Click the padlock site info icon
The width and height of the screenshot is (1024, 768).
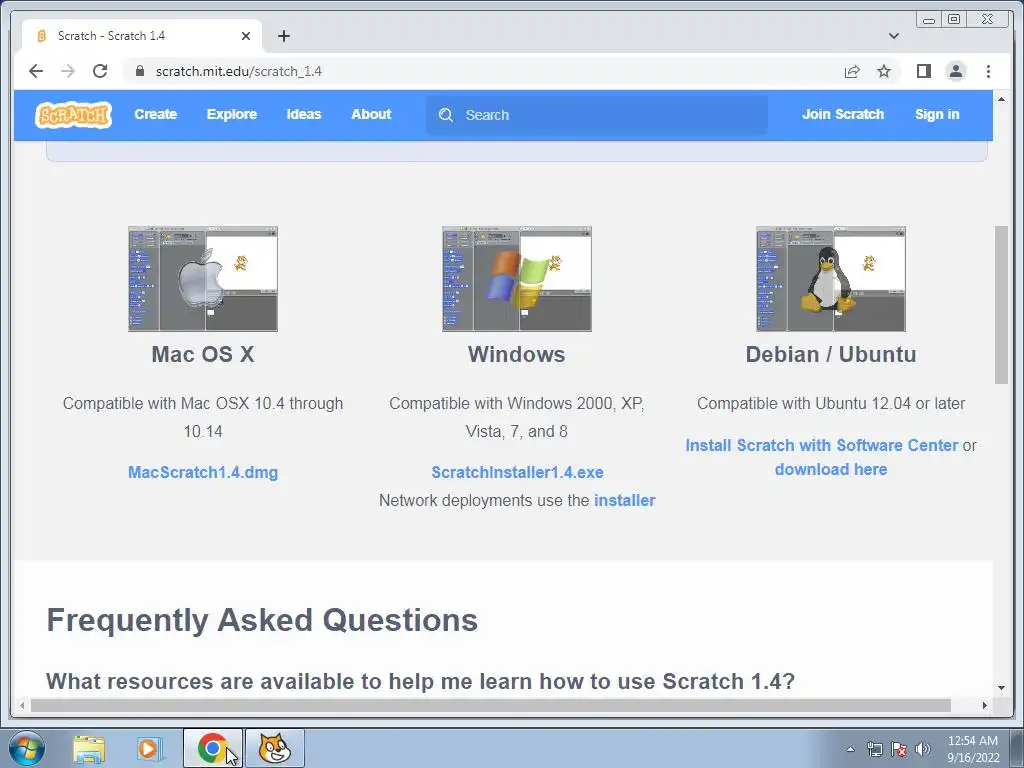coord(140,71)
